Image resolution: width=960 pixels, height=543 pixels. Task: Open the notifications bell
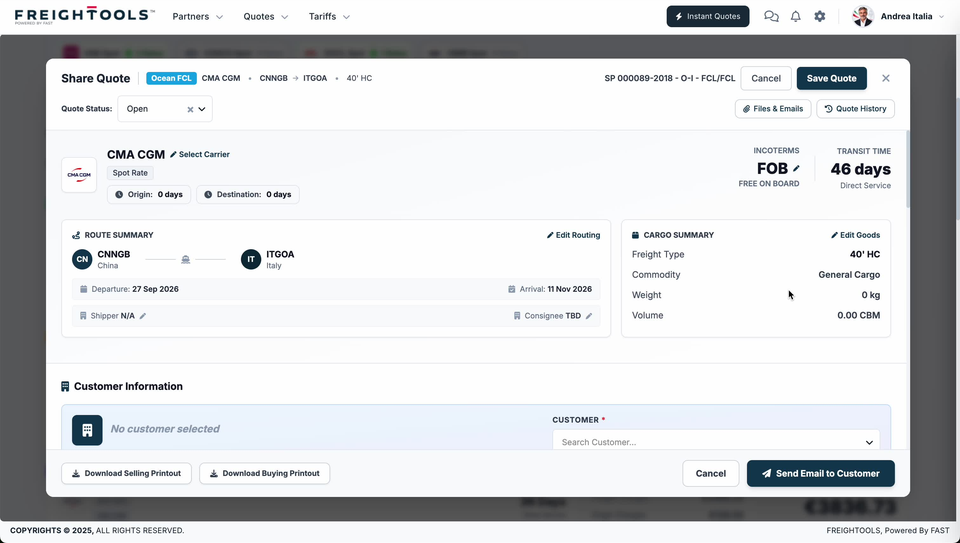[x=795, y=17]
